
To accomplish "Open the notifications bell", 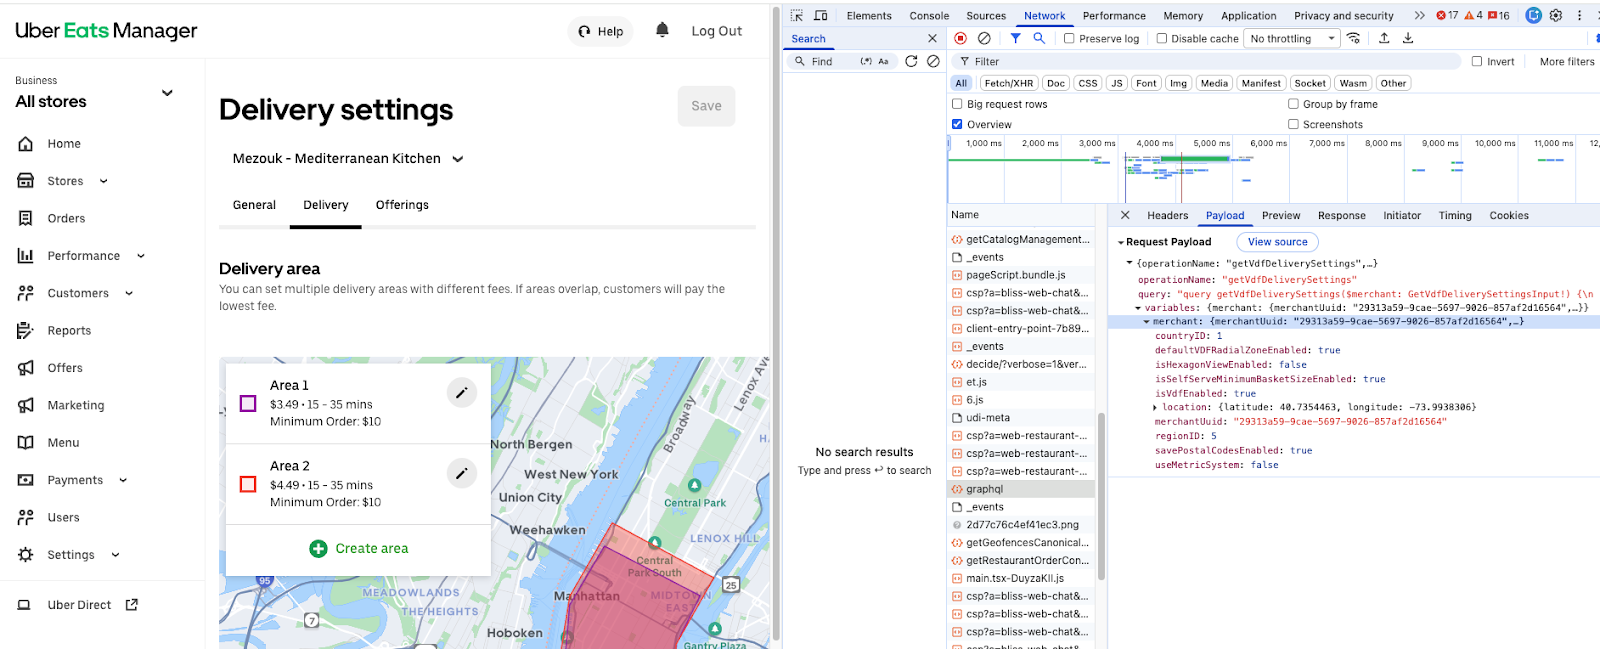I will tap(662, 30).
